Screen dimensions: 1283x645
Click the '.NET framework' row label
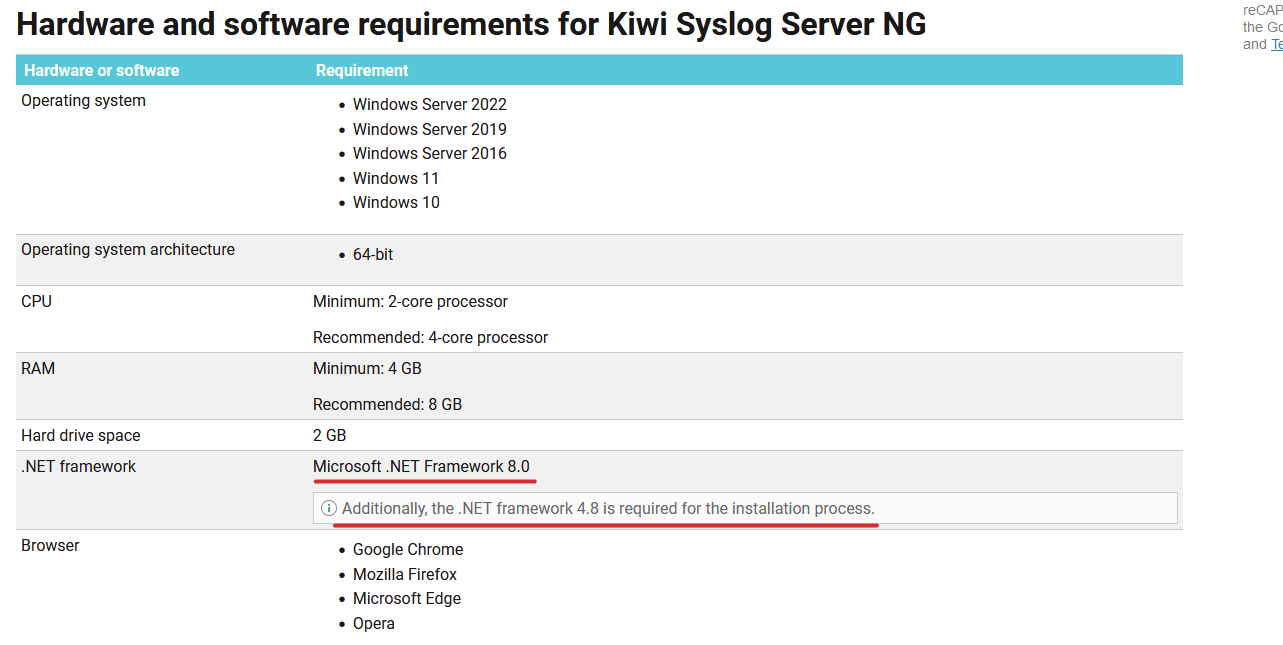tap(78, 466)
